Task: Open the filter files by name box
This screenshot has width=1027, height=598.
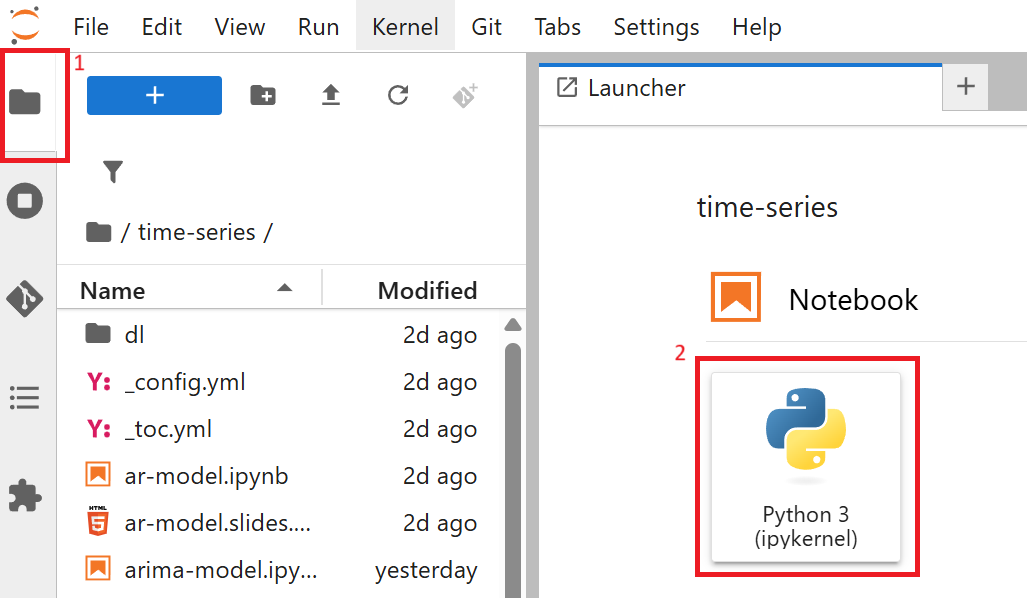Action: [x=113, y=172]
